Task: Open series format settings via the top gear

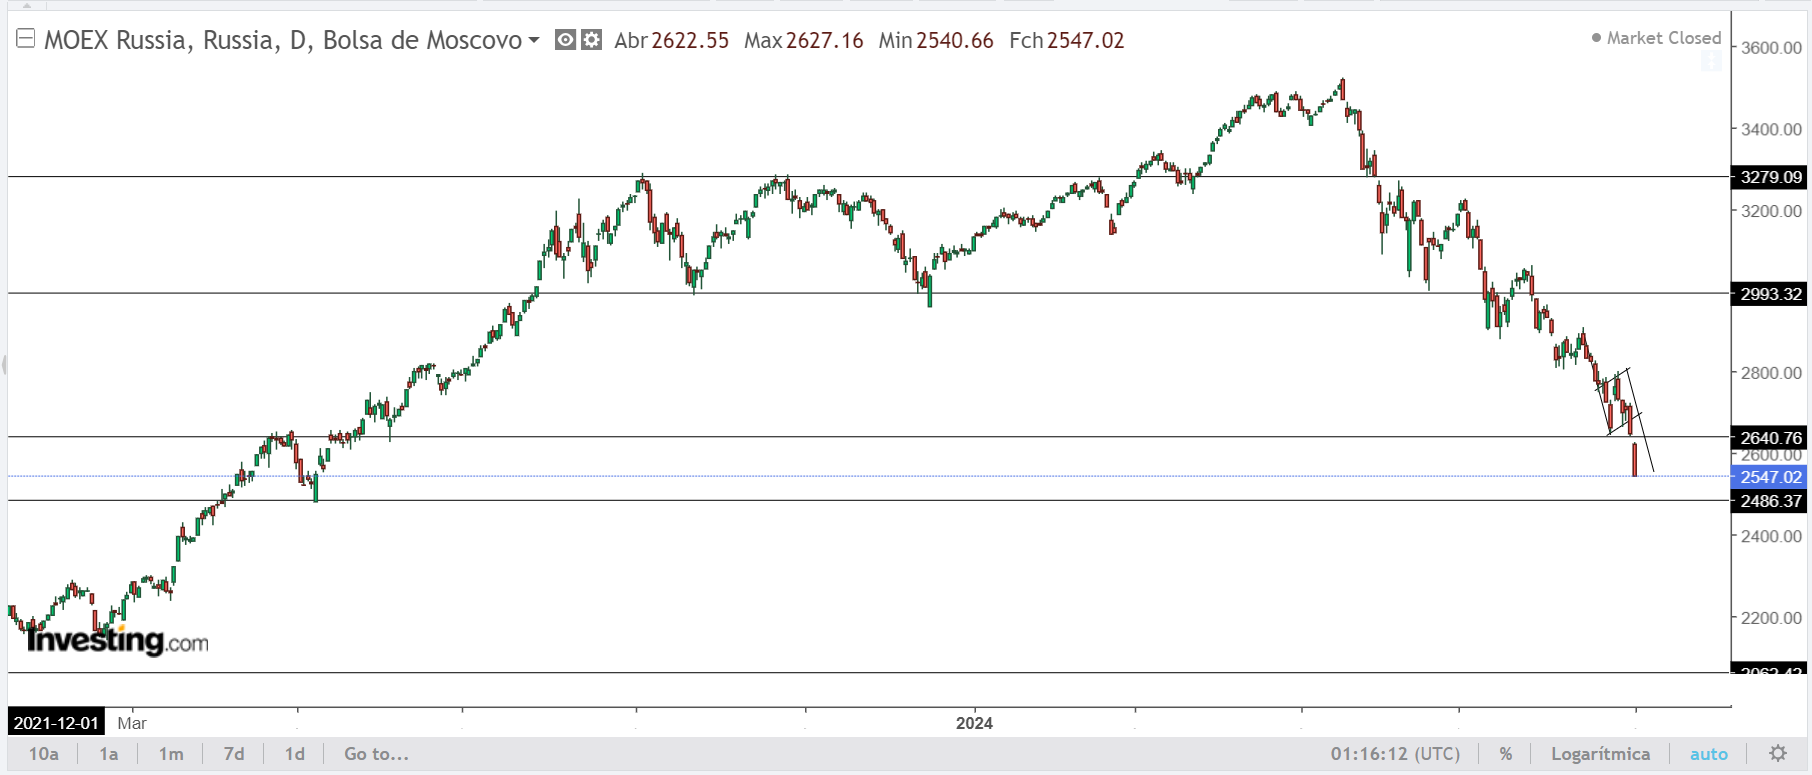Action: (592, 40)
